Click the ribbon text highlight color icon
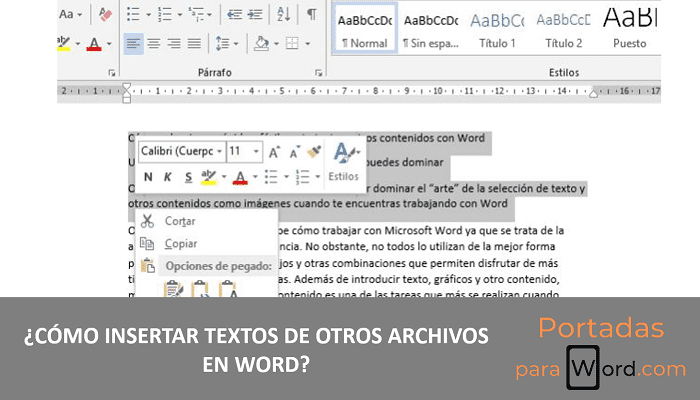The width and height of the screenshot is (700, 400). point(64,44)
